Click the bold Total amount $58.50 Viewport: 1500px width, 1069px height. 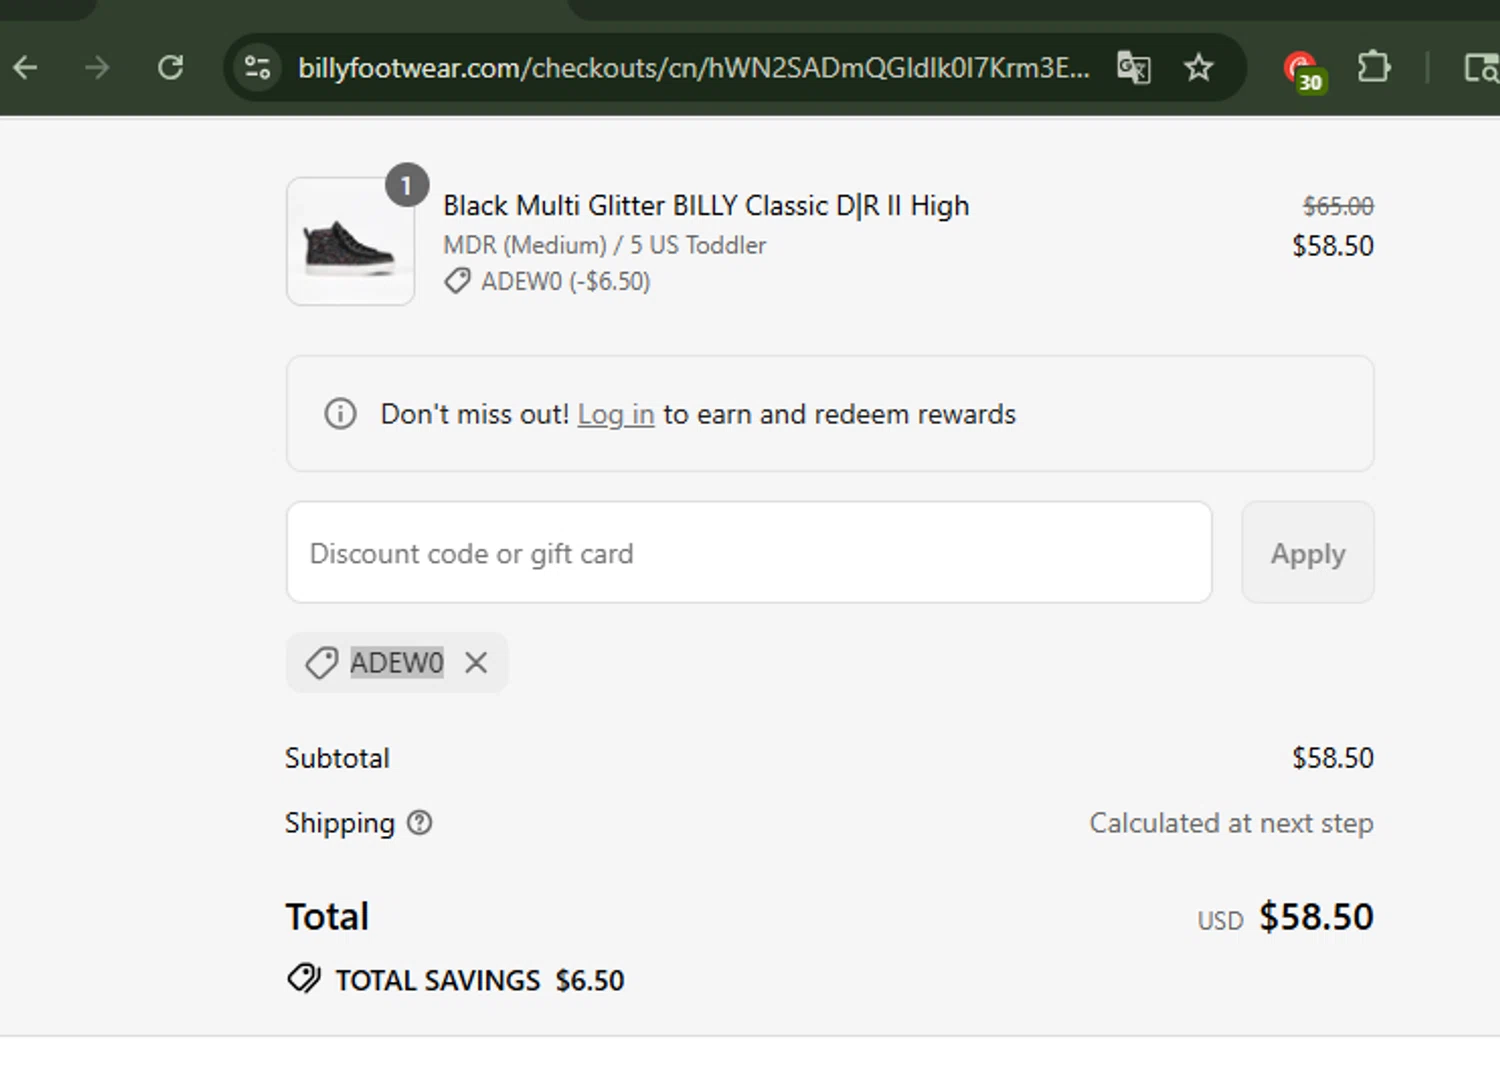[x=1316, y=917]
